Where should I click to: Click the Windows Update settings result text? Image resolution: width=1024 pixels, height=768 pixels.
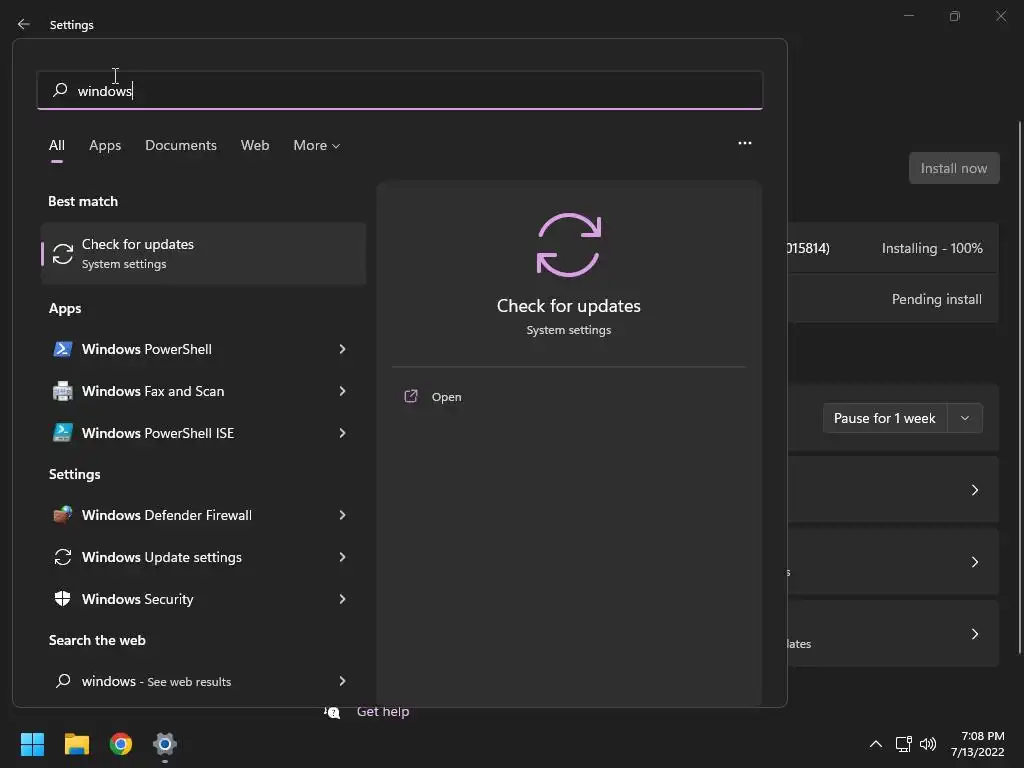pos(161,557)
